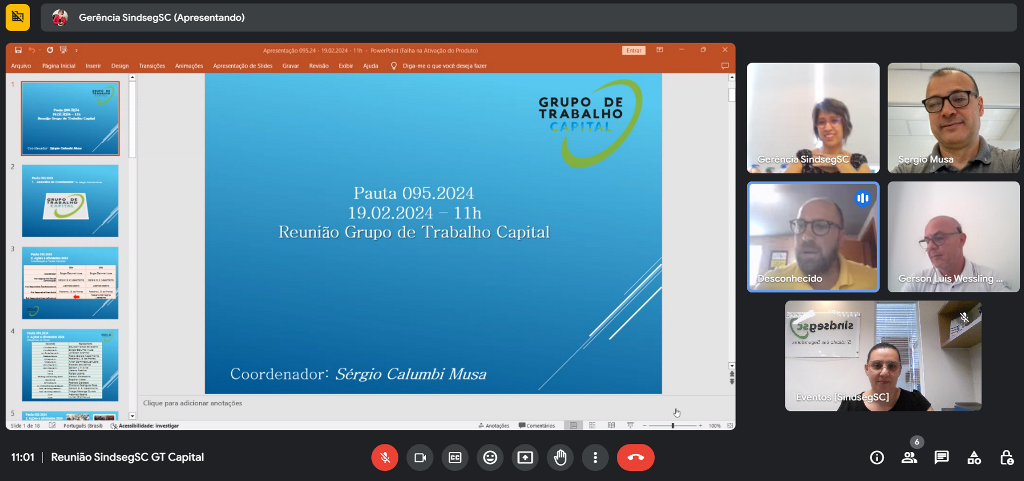Open the Transições ribbon tab

[152, 66]
